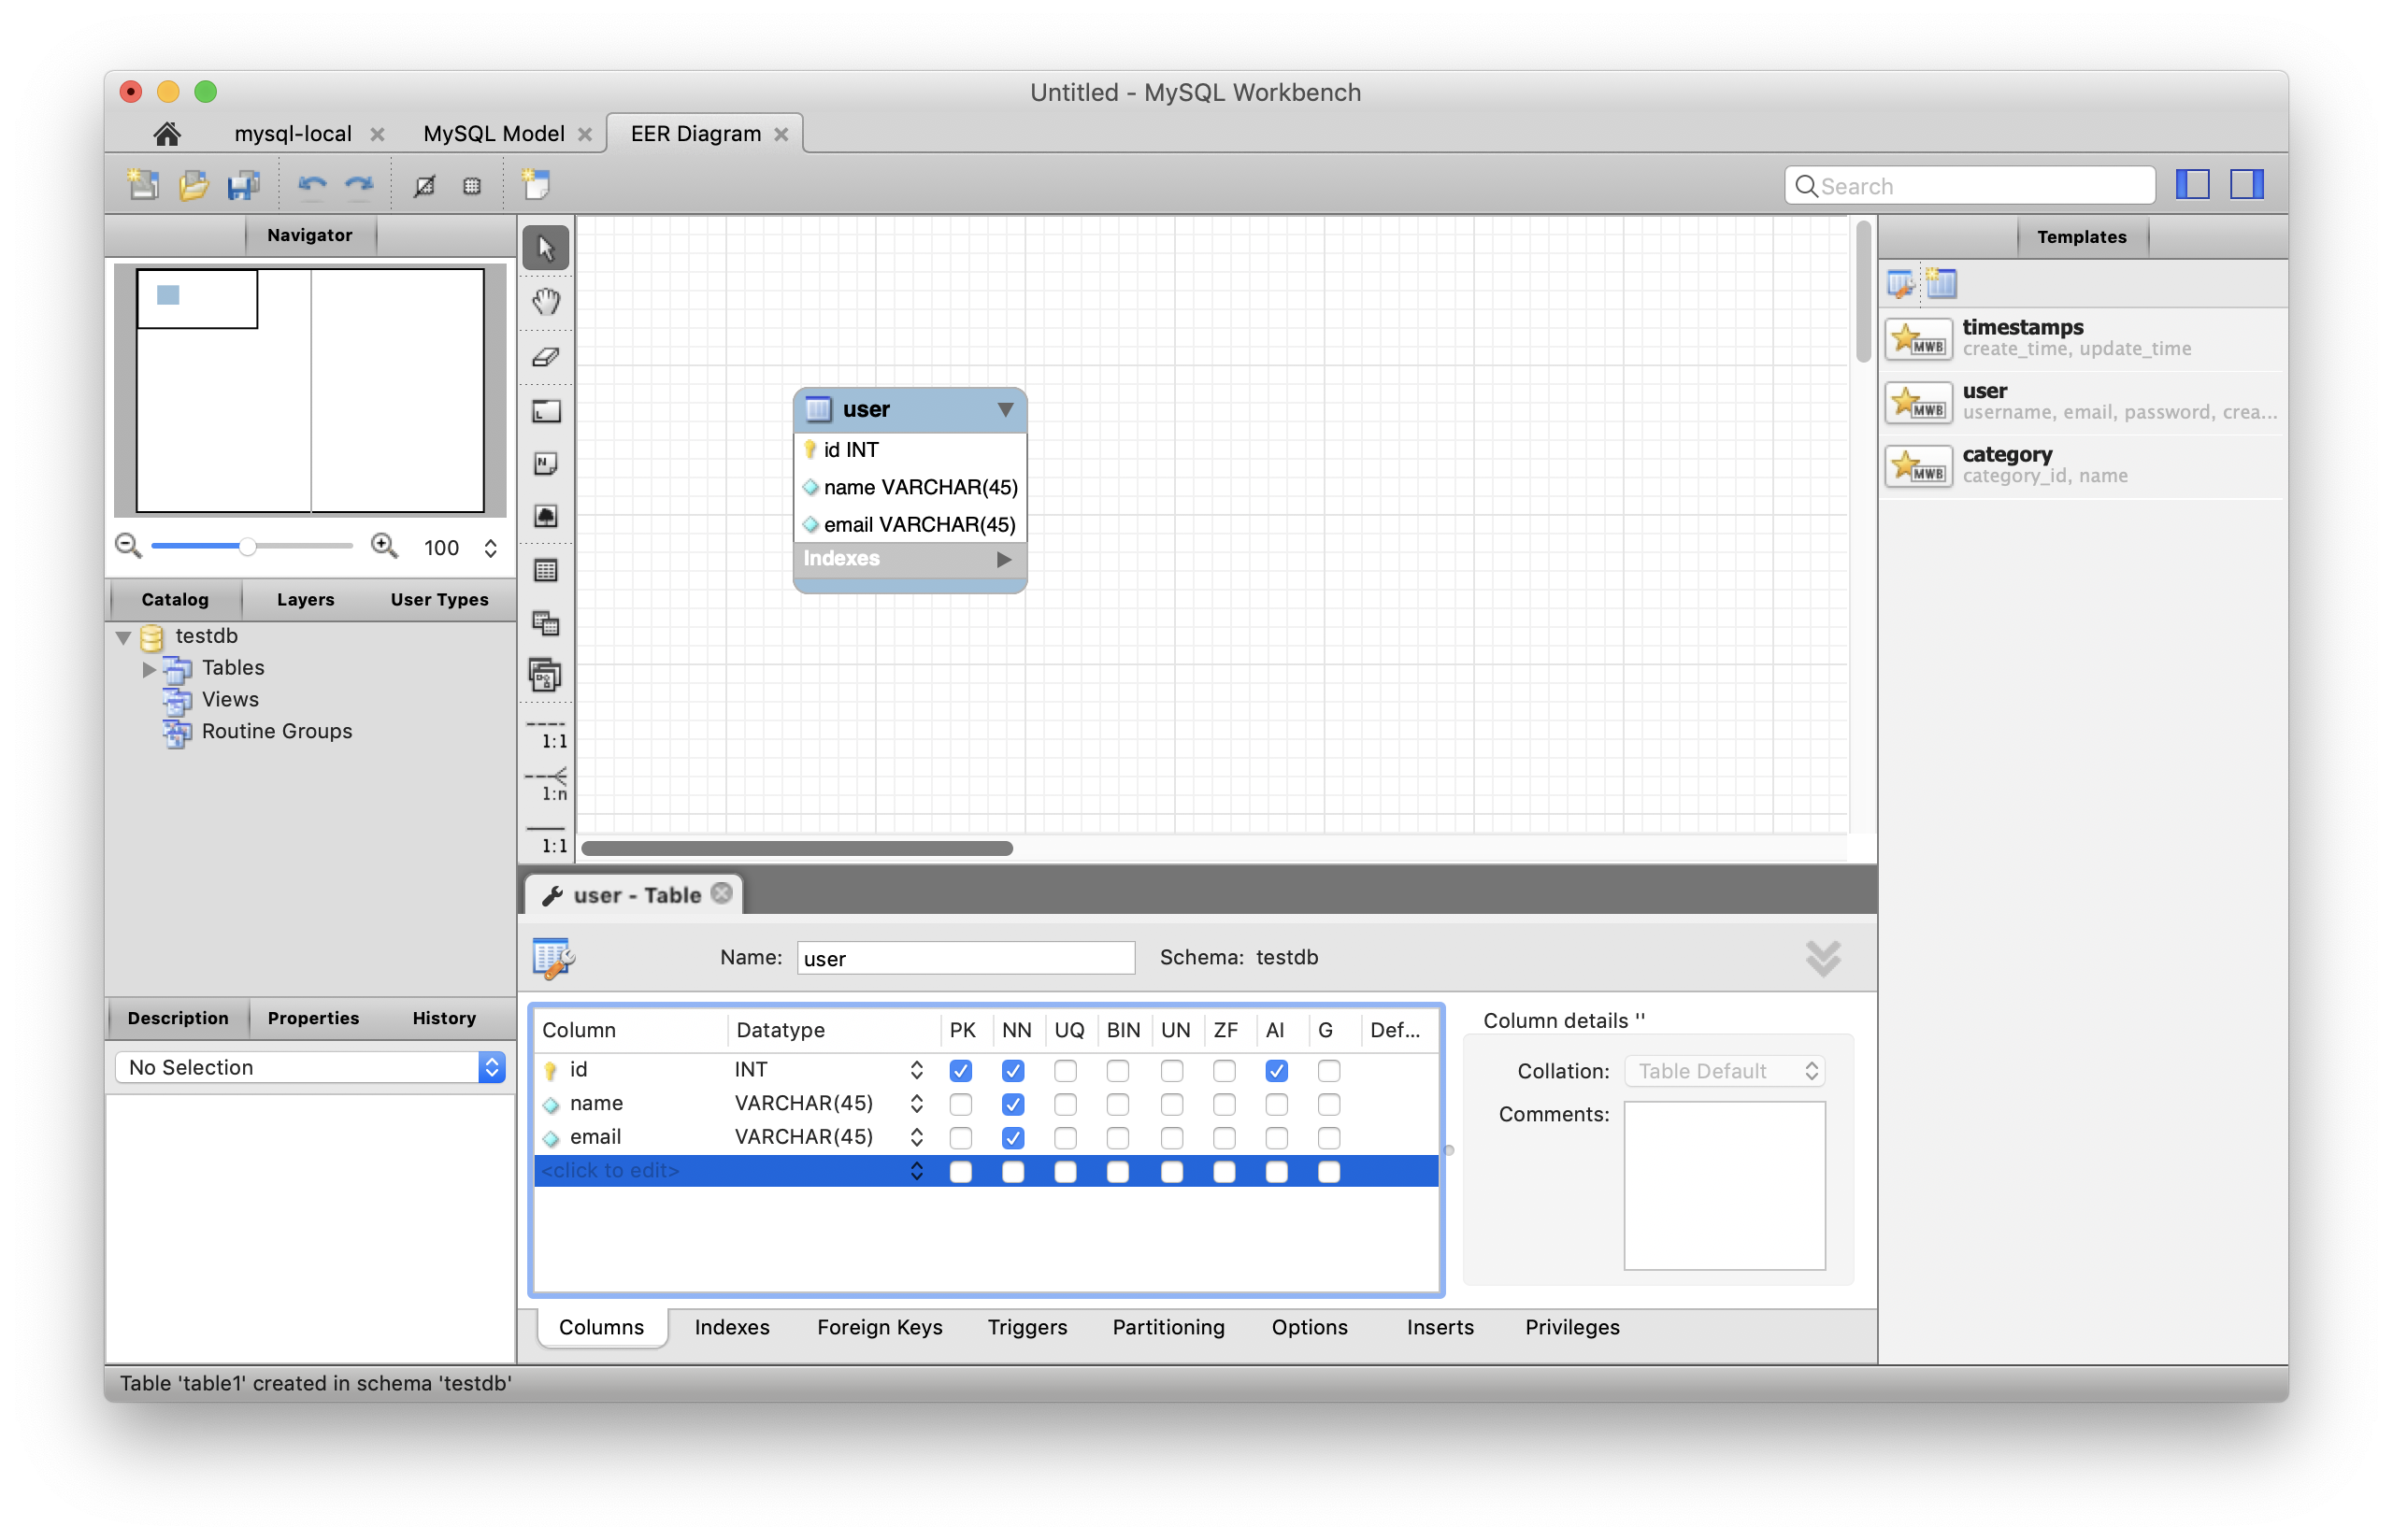Click the first templates panel toolbar icon
Screen dimensions: 2393x1540
(1901, 284)
